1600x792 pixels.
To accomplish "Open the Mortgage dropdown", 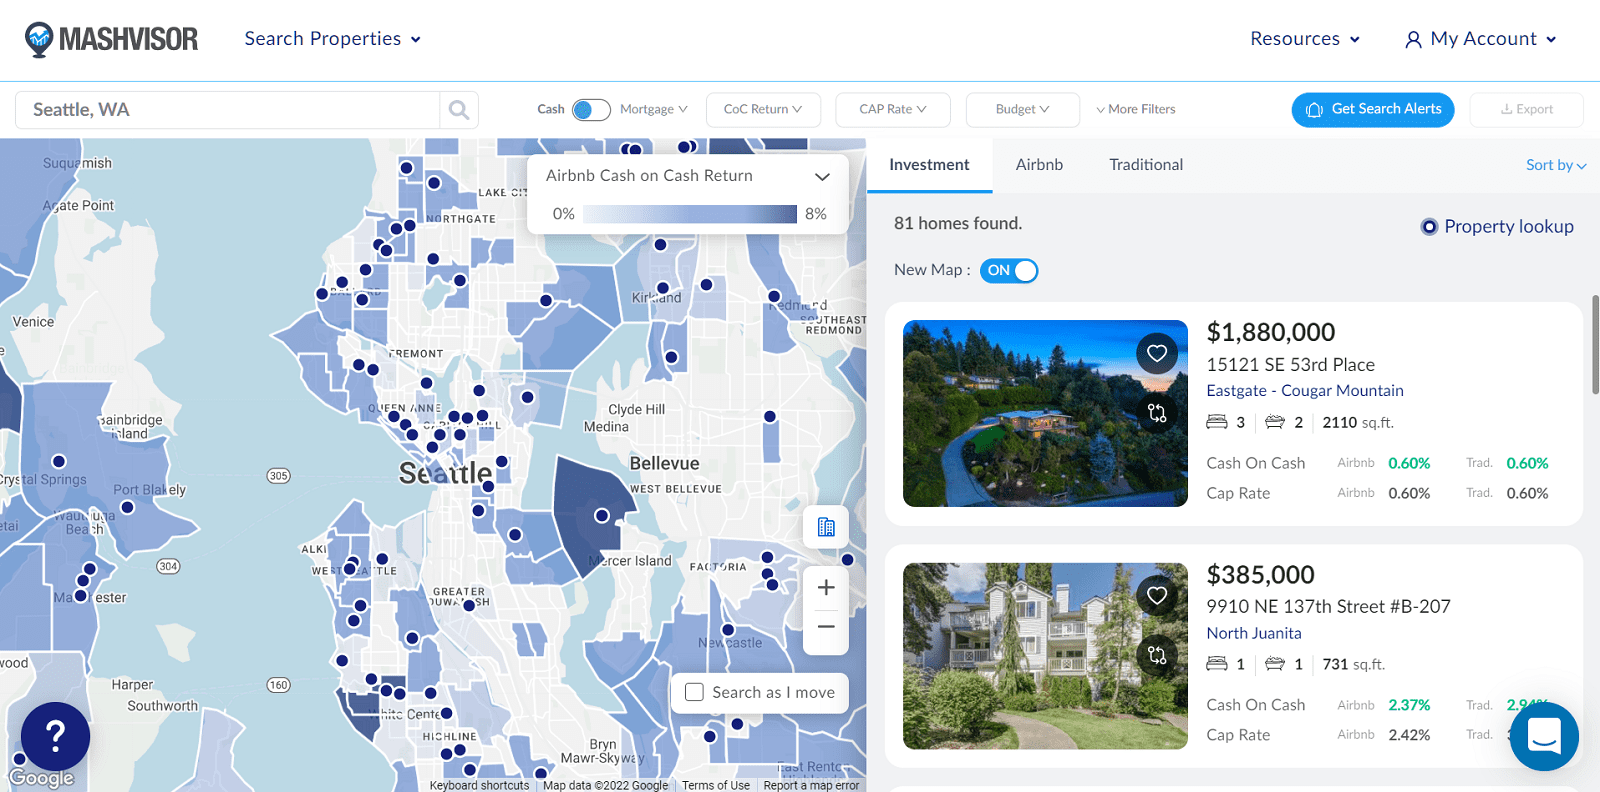I will click(x=654, y=110).
